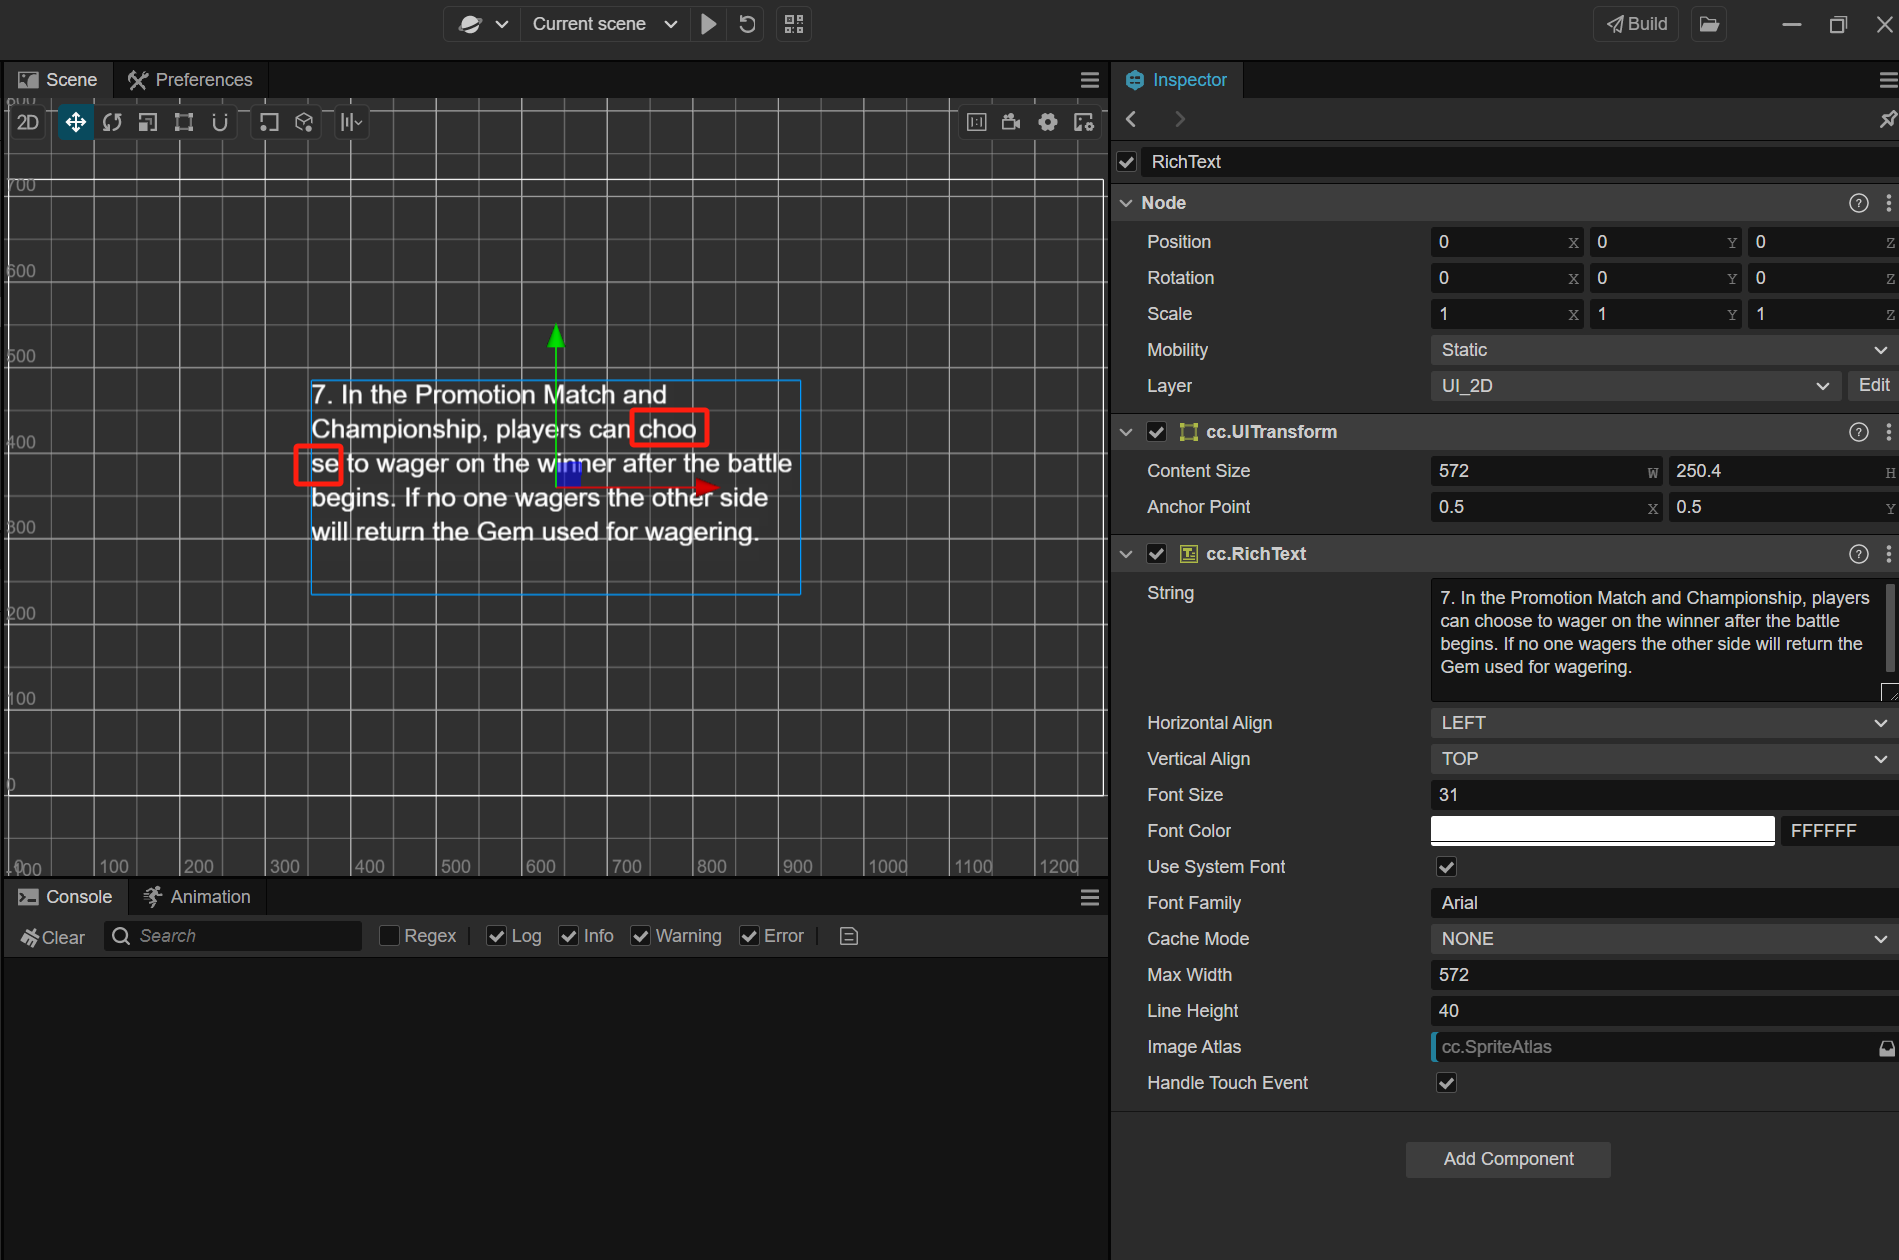Viewport: 1899px width, 1260px height.
Task: Toggle Error filter checkbox
Action: (x=749, y=936)
